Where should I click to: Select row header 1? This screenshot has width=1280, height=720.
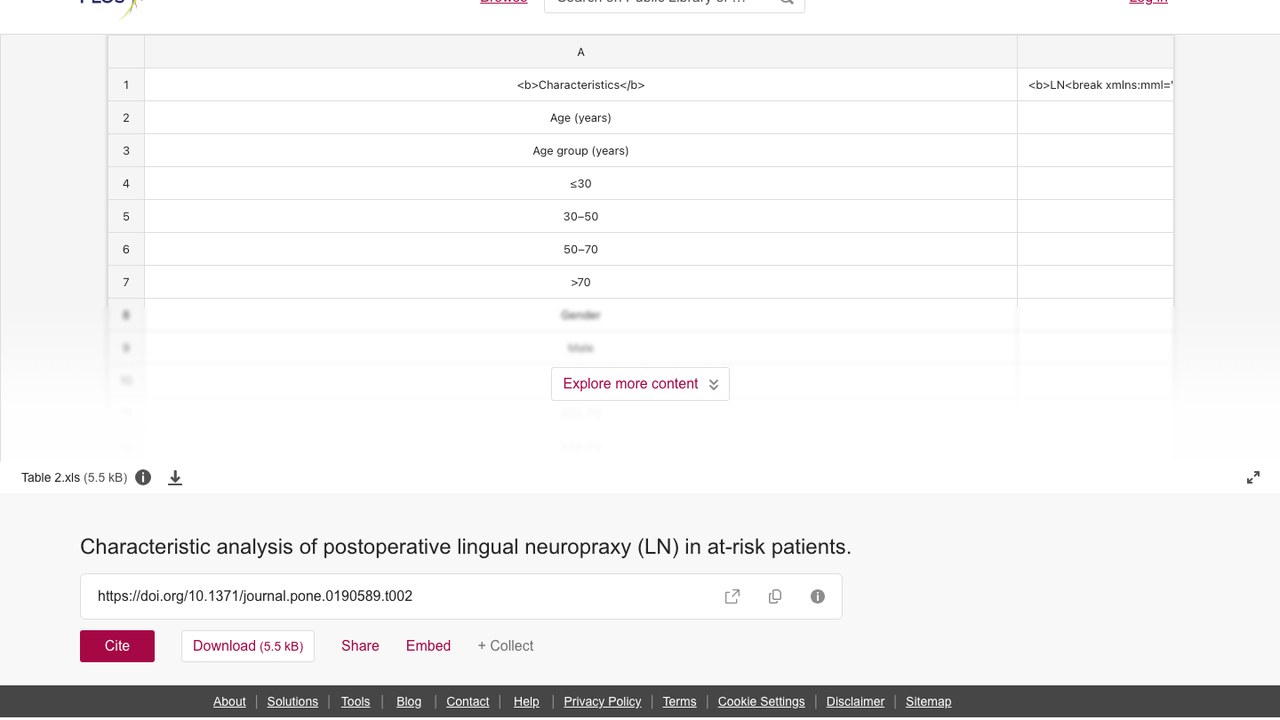(x=126, y=85)
